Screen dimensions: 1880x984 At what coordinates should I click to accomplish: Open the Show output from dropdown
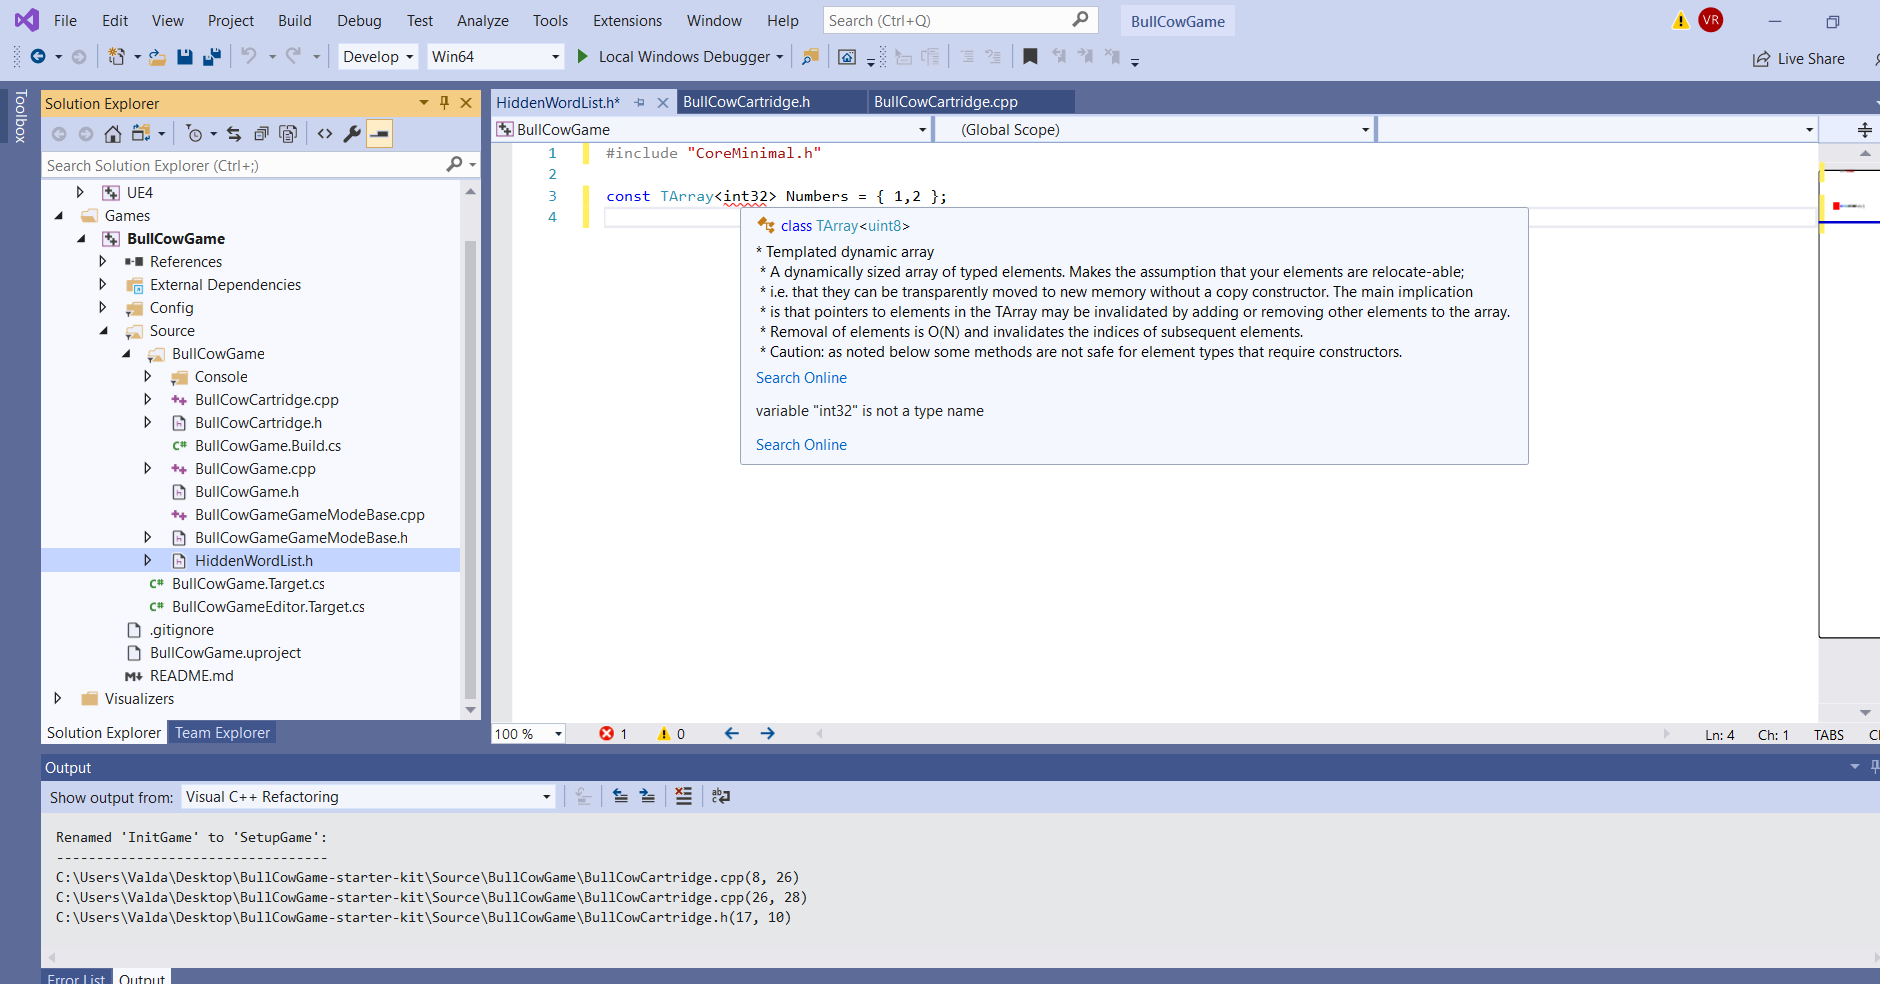pyautogui.click(x=368, y=797)
